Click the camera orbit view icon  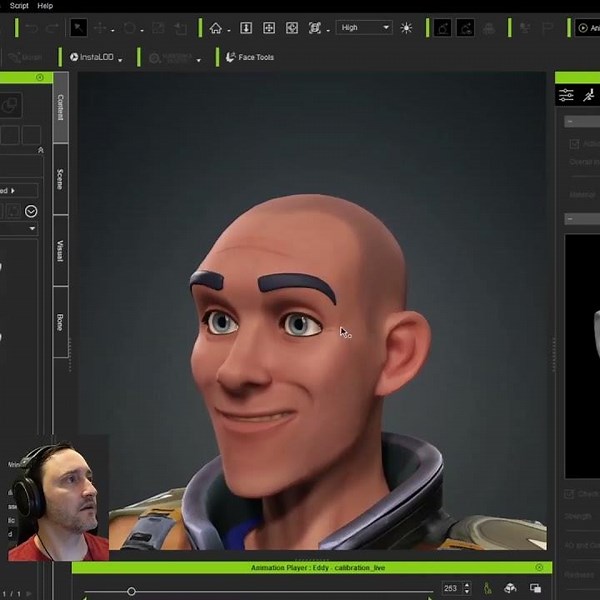coord(292,28)
